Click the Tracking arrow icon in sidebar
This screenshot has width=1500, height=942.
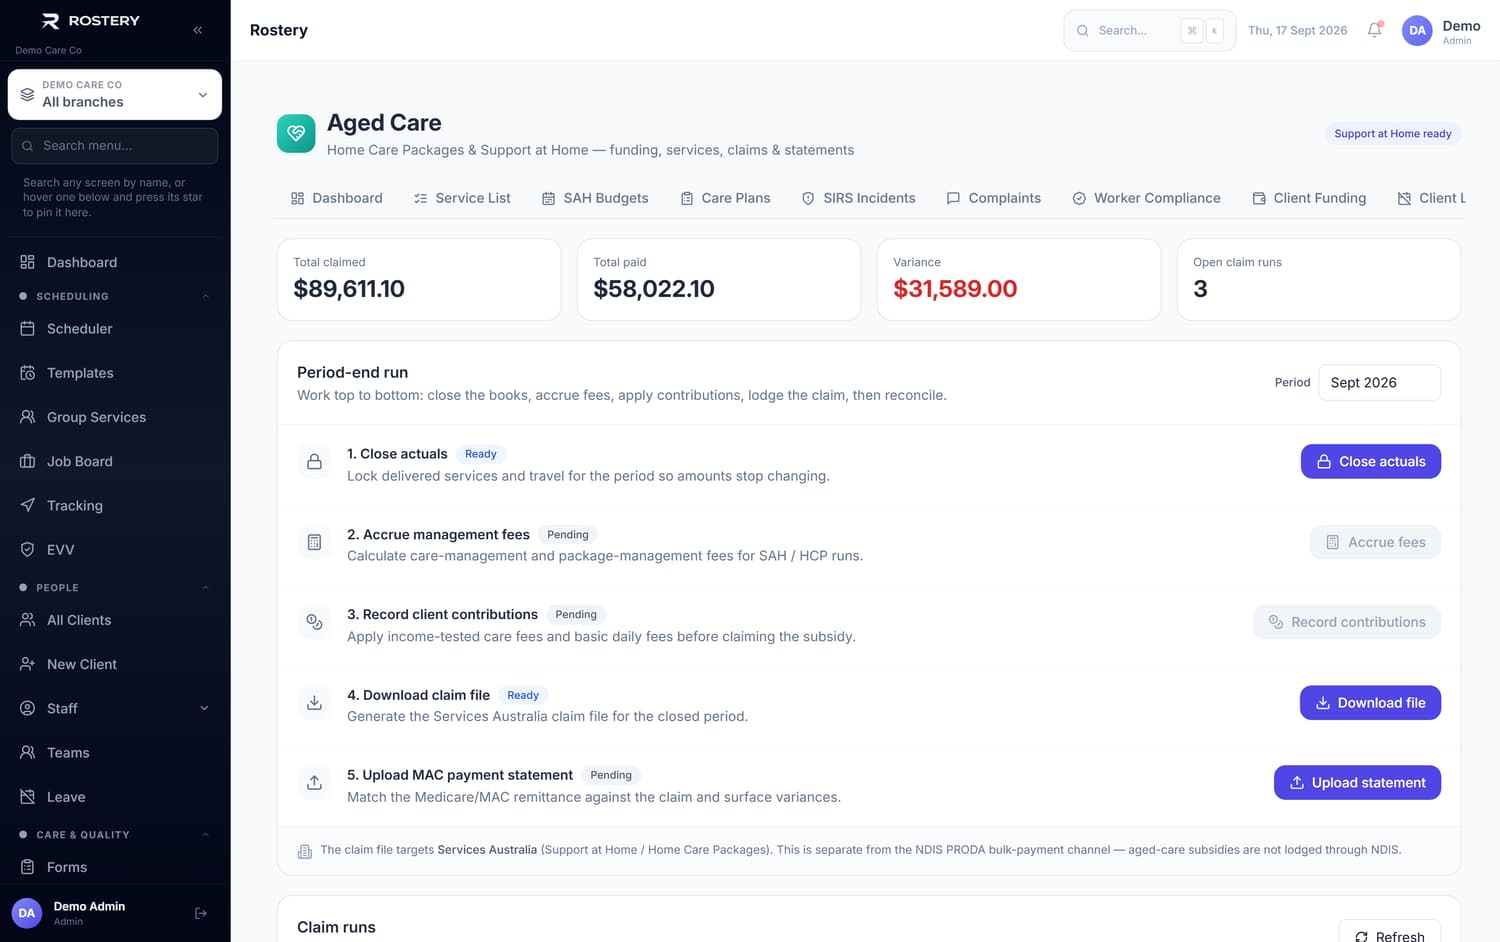28,505
